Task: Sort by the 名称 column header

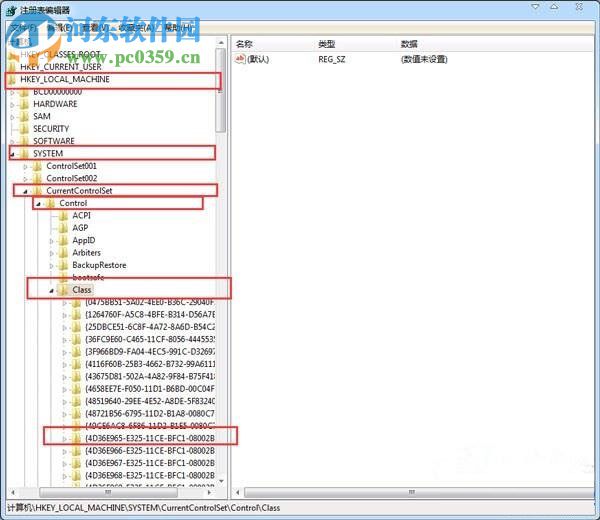Action: point(244,44)
